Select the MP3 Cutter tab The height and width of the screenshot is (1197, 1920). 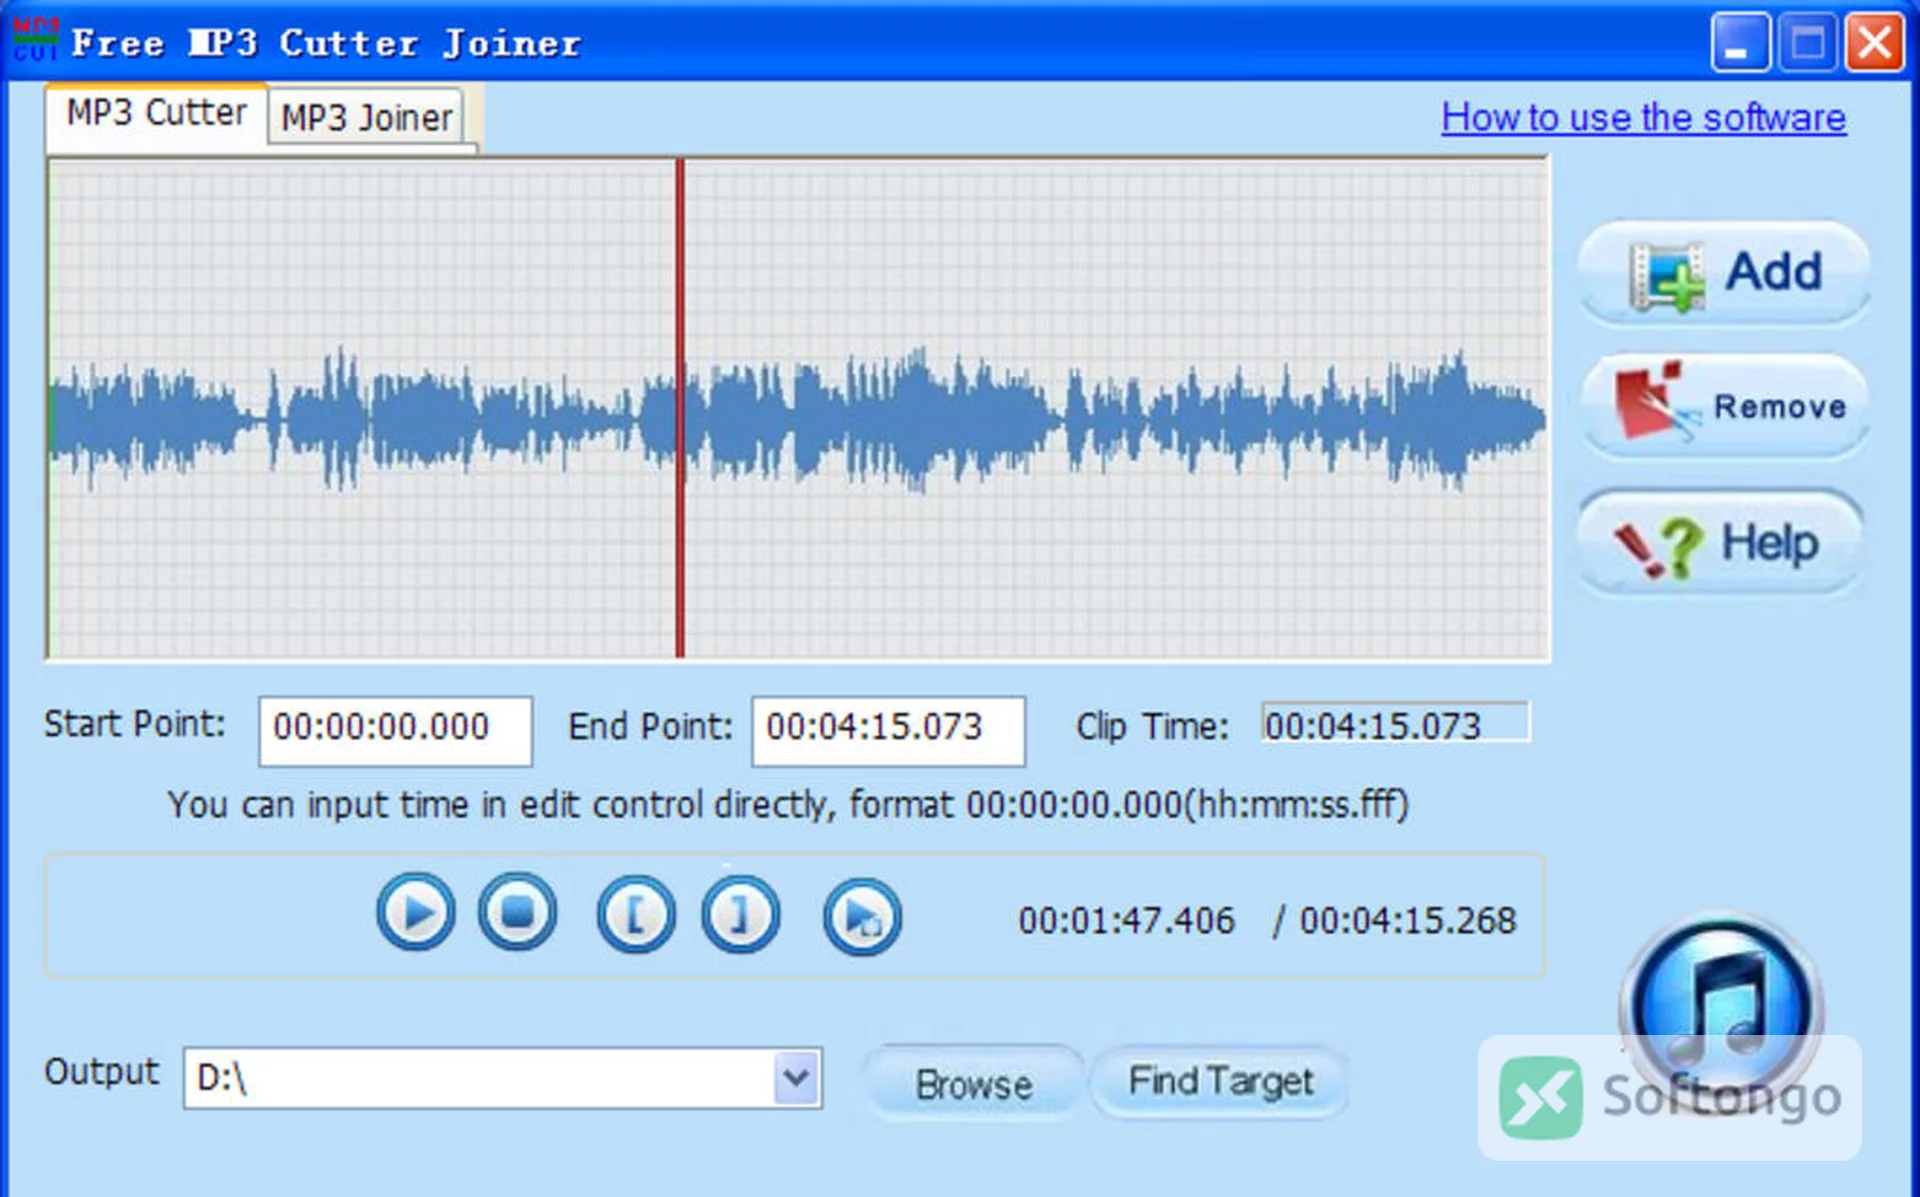tap(156, 113)
